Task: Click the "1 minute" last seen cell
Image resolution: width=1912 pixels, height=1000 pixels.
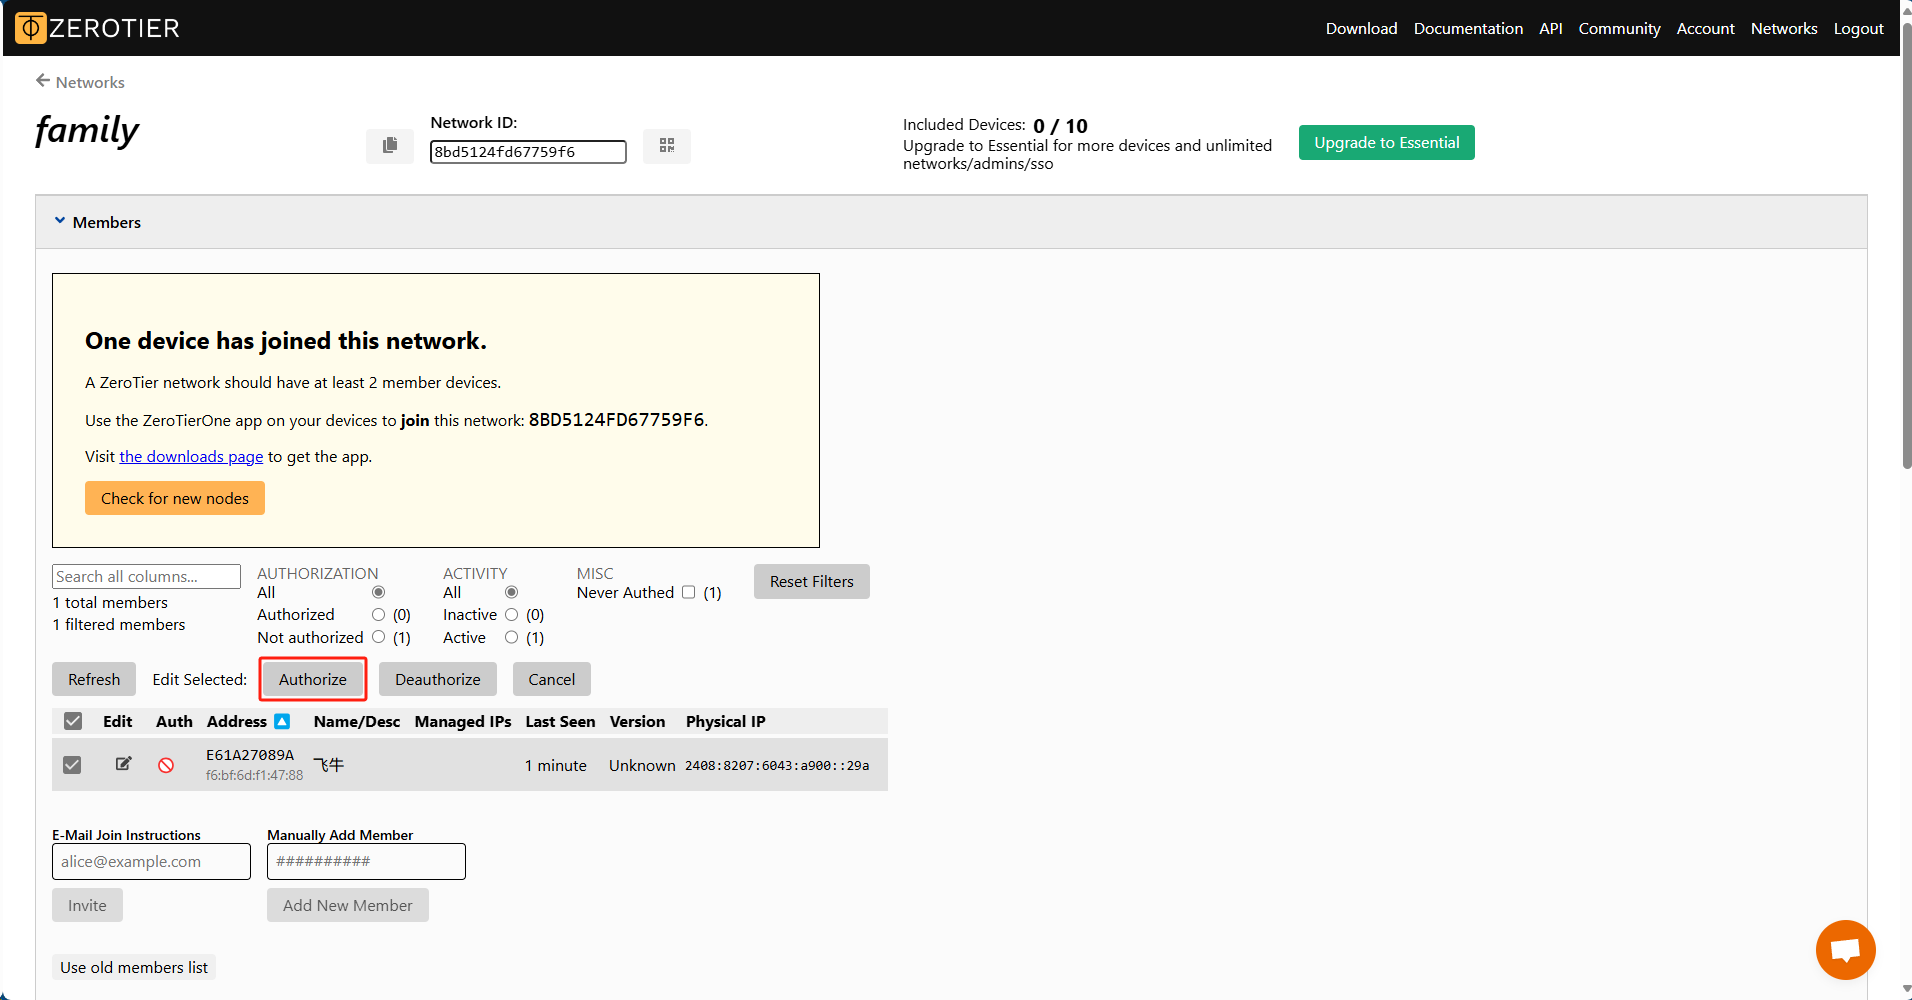Action: point(556,765)
